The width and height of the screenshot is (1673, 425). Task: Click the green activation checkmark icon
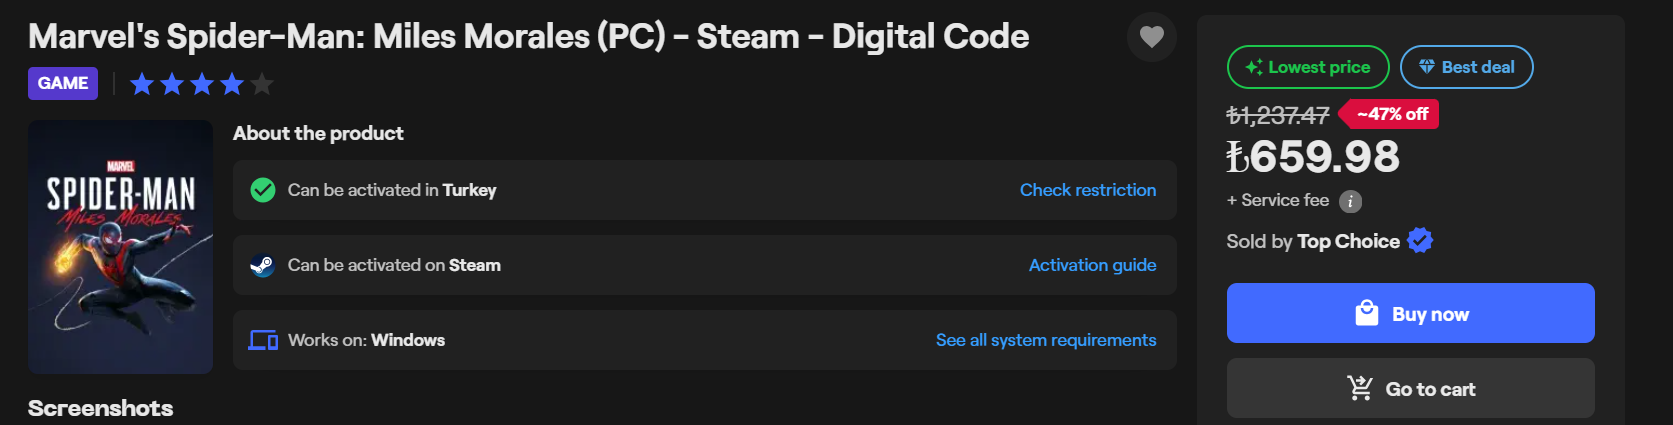[x=262, y=190]
